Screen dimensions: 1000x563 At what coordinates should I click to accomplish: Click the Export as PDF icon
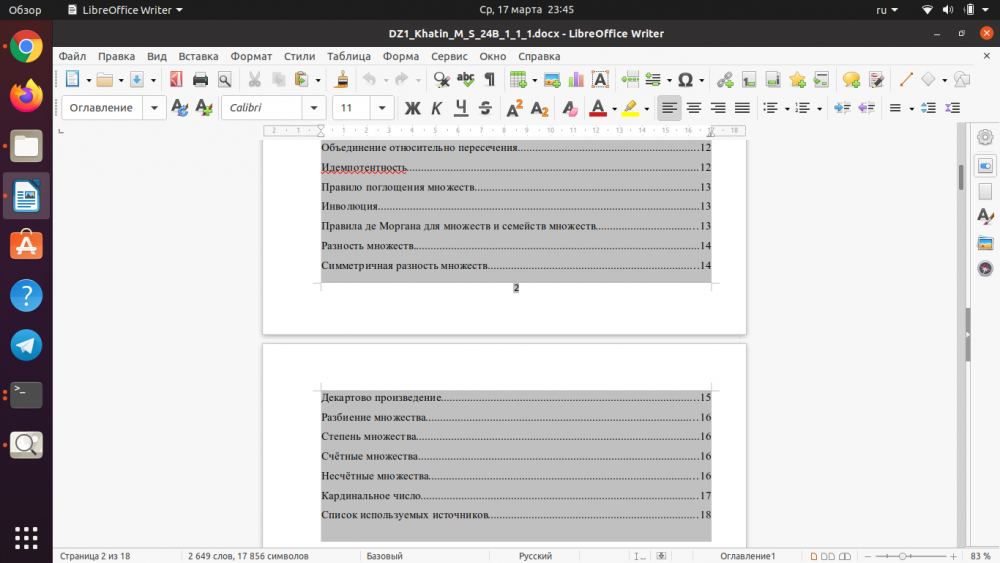click(x=176, y=80)
